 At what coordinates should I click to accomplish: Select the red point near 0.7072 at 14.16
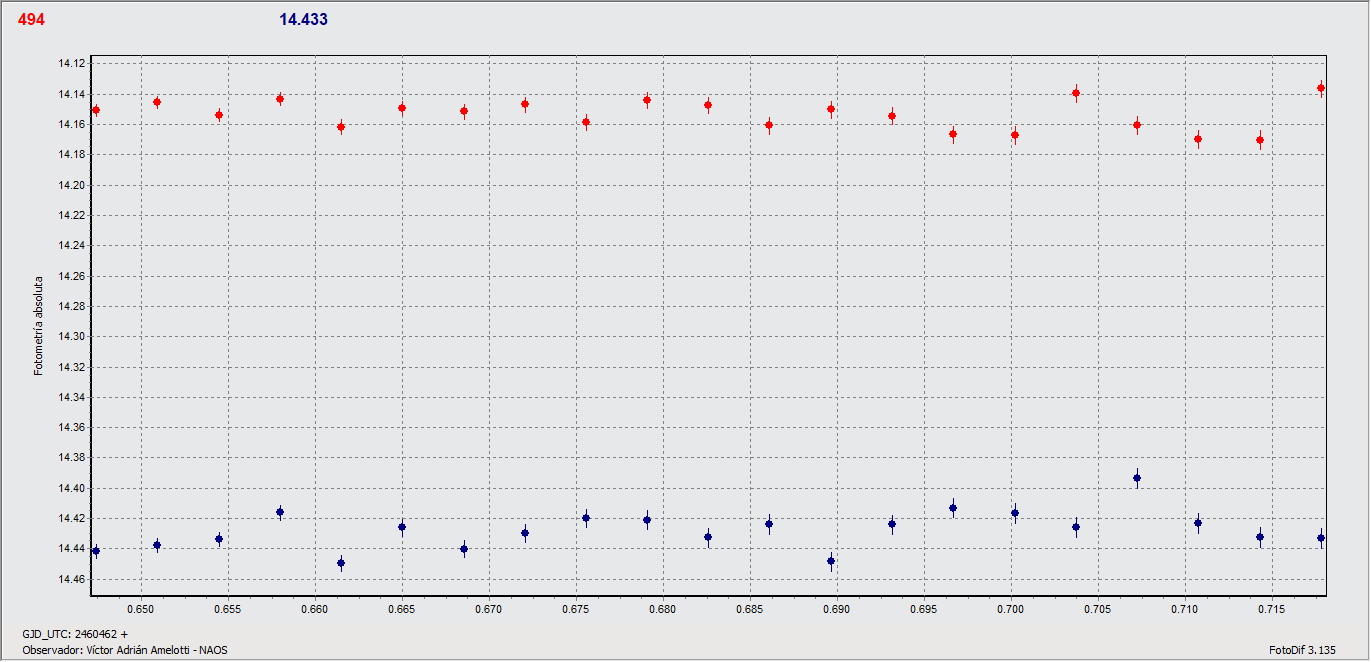tap(1137, 125)
